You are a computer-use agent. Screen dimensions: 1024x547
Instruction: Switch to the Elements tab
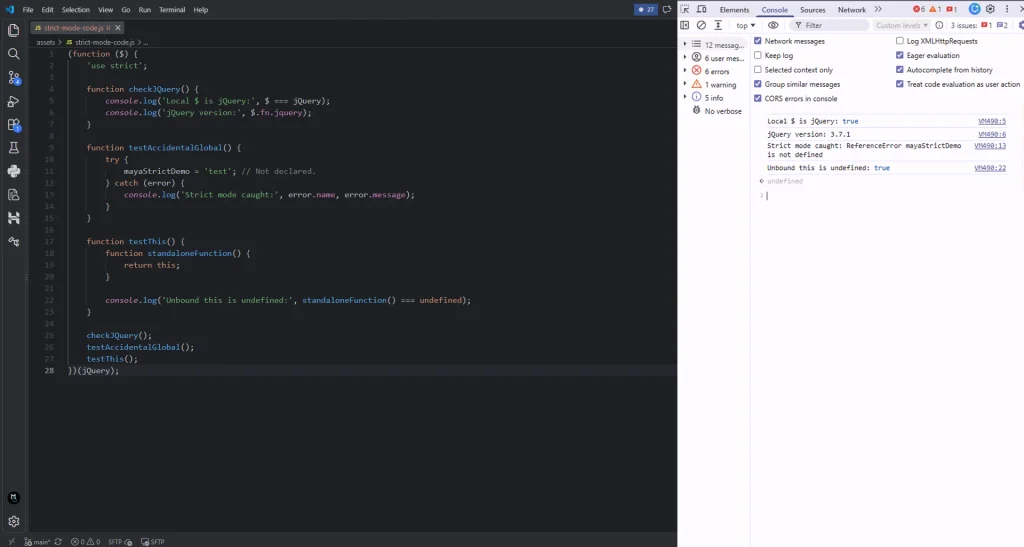(x=734, y=10)
